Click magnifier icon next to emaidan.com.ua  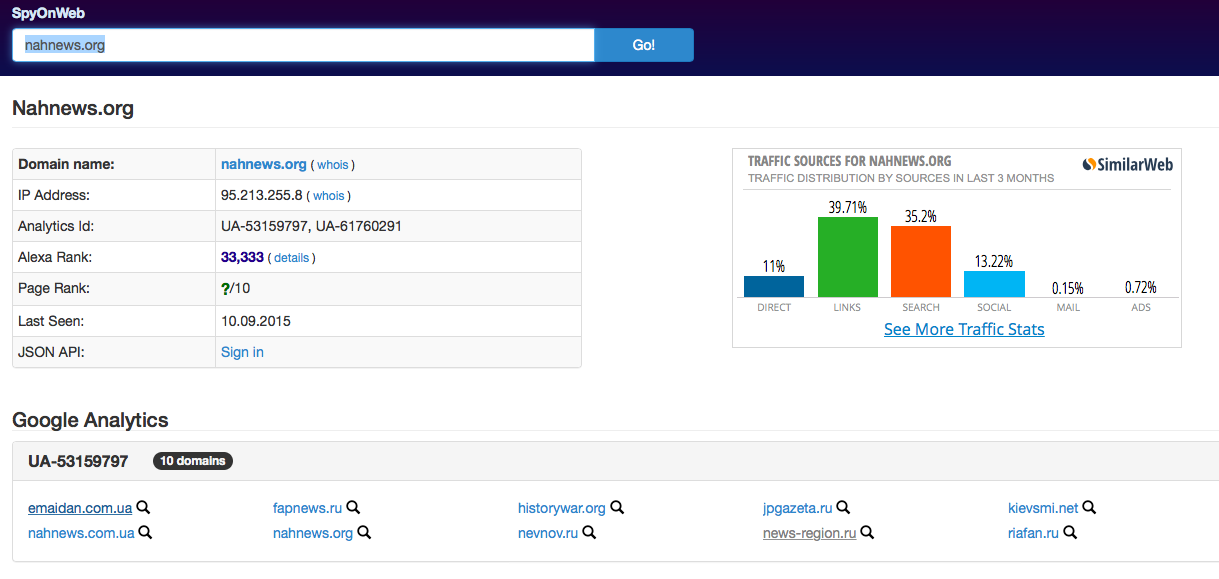point(144,508)
